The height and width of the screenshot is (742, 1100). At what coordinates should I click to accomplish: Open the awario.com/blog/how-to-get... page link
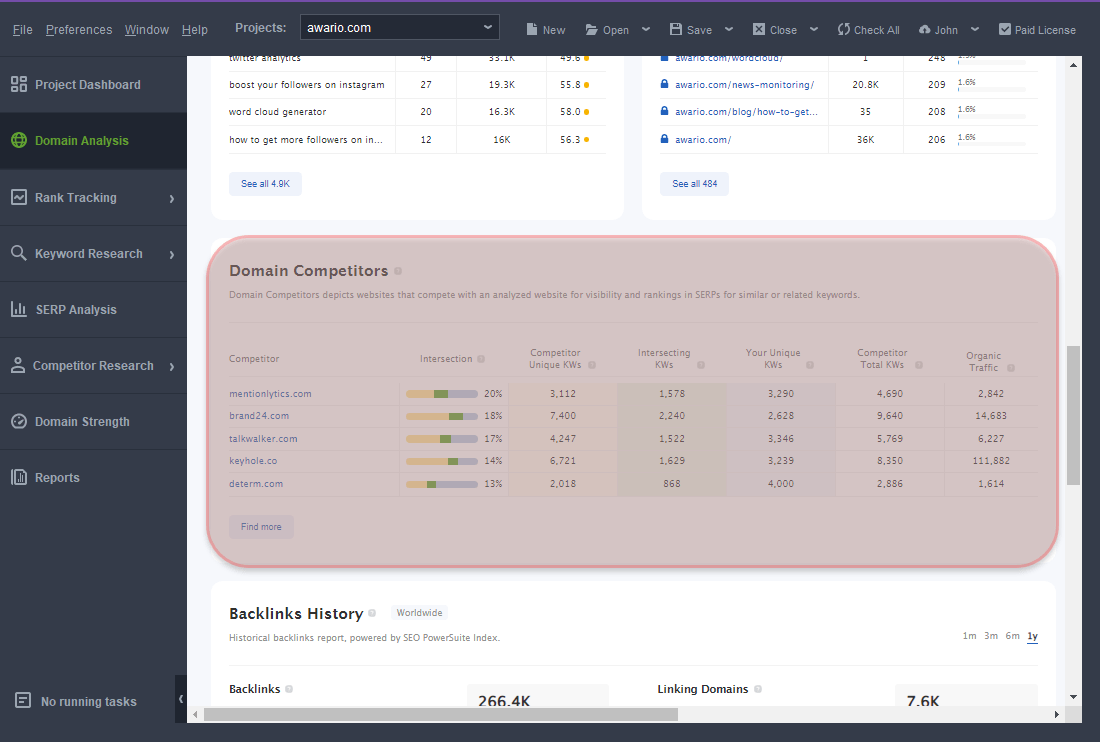tap(746, 112)
